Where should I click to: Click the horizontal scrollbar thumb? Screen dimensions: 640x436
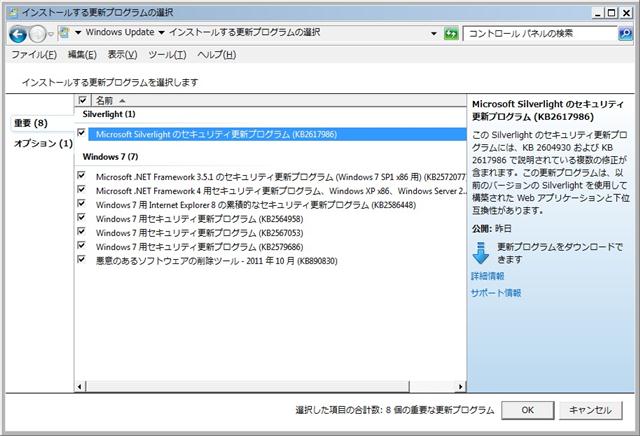pos(248,386)
